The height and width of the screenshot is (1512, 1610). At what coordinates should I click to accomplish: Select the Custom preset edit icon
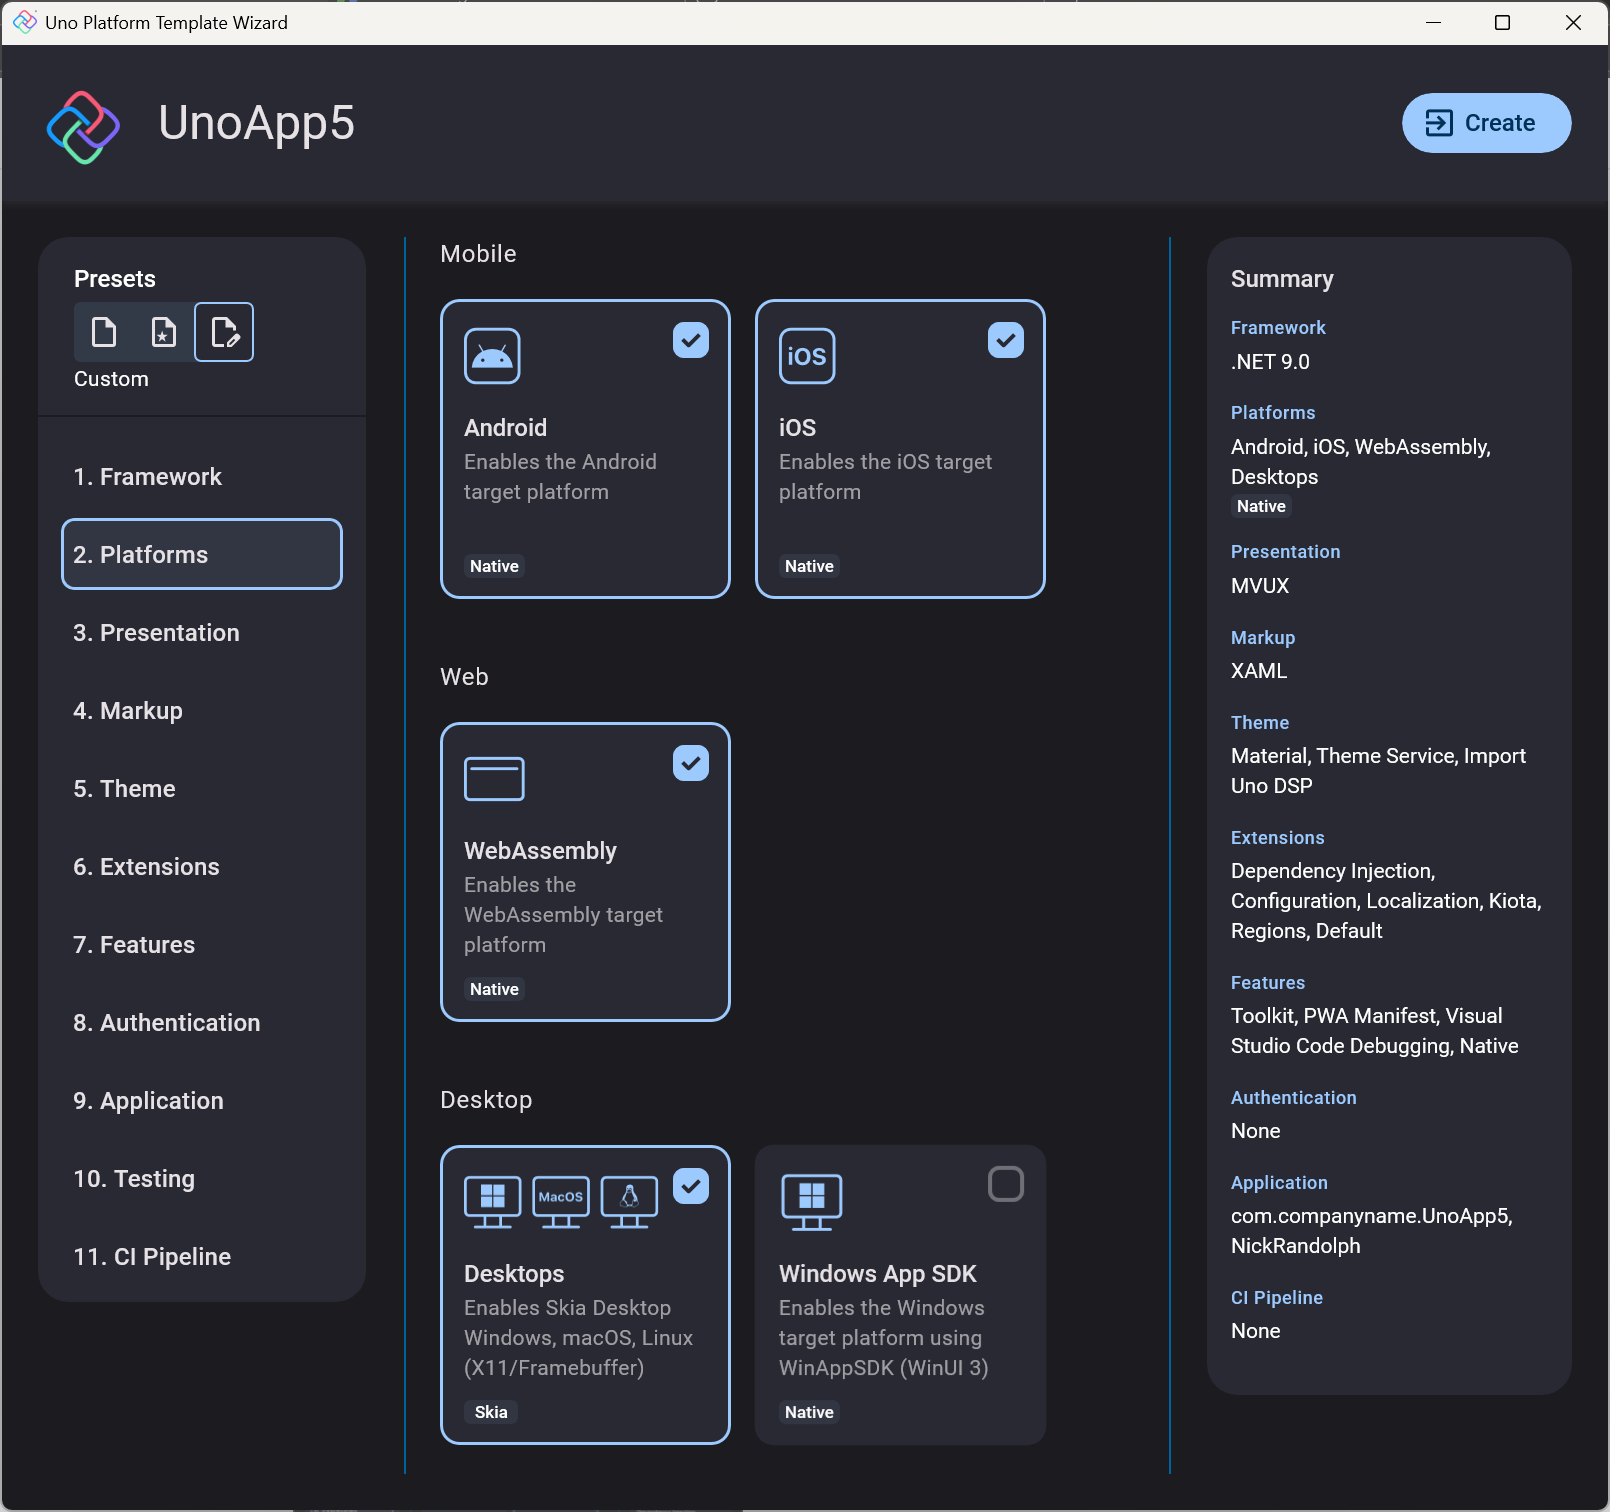[x=224, y=332]
